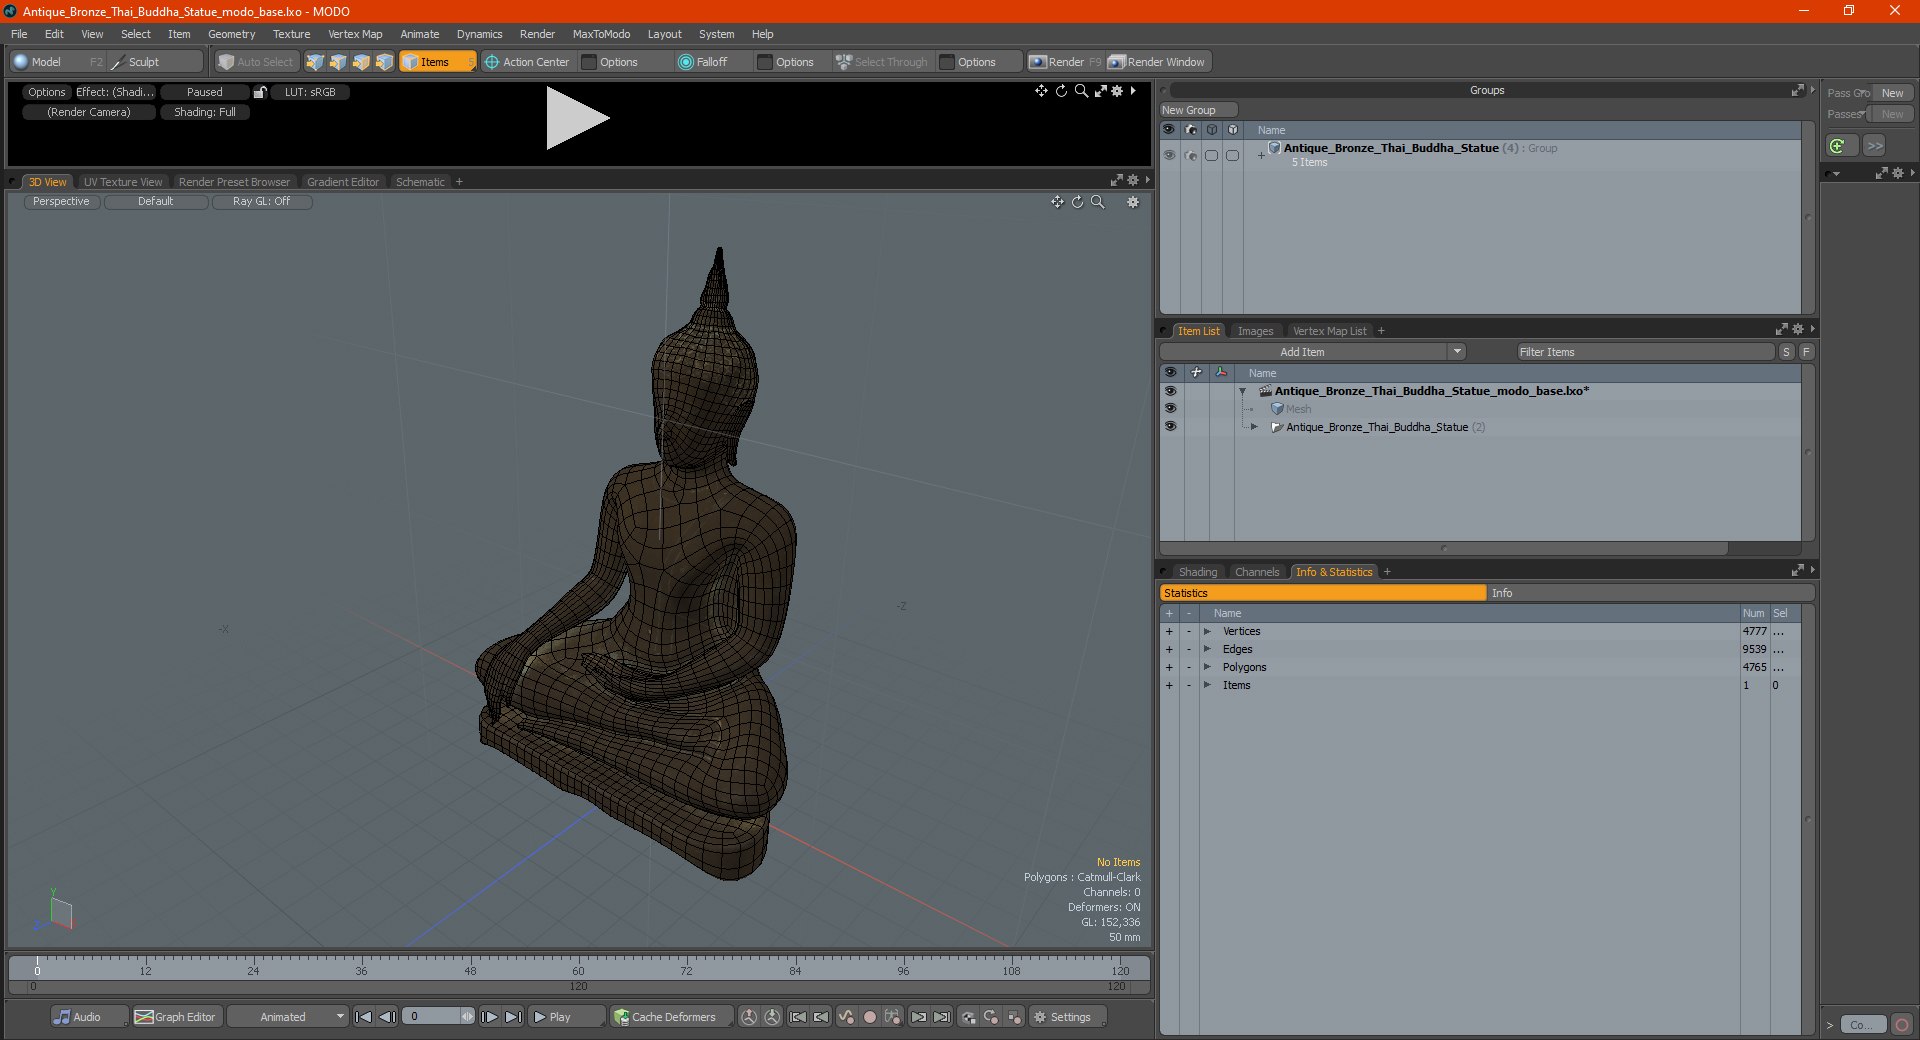Open the Info section header
The width and height of the screenshot is (1920, 1040).
[1650, 593]
